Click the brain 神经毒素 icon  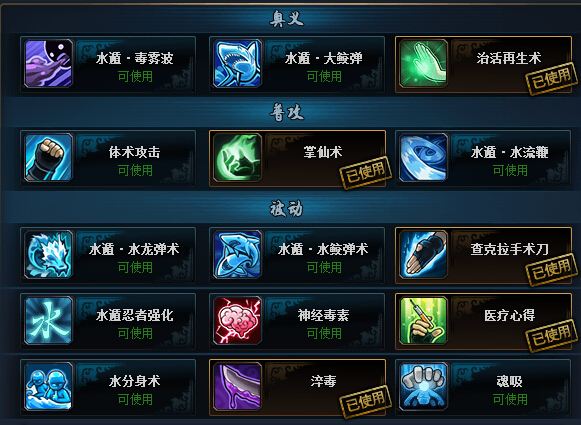238,320
